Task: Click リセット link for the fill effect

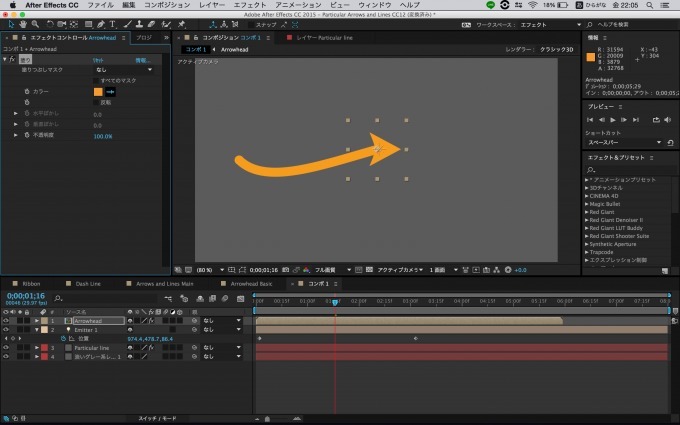Action: pyautogui.click(x=98, y=60)
